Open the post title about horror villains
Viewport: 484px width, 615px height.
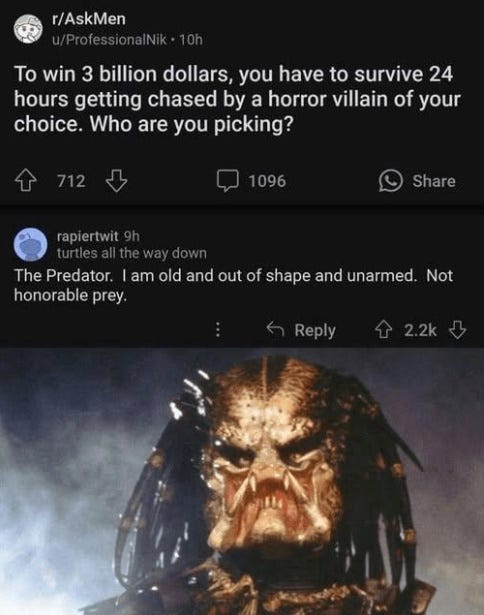pos(237,99)
